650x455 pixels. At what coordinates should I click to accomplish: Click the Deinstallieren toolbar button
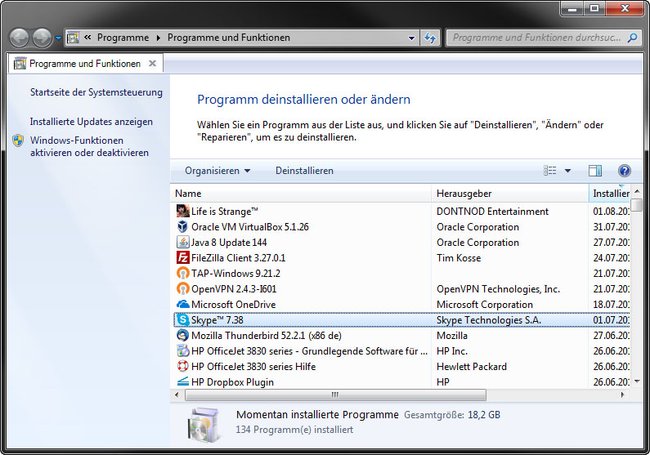[x=304, y=171]
